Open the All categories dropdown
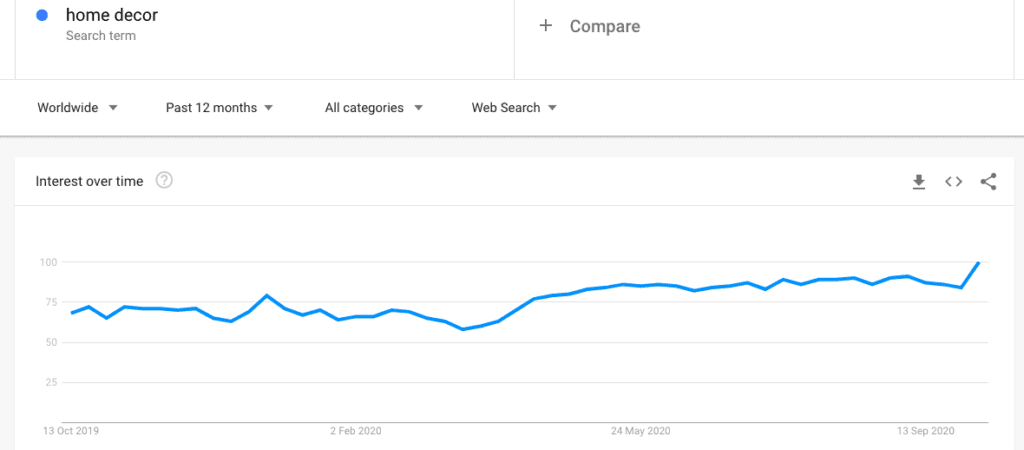The image size is (1024, 450). (374, 108)
